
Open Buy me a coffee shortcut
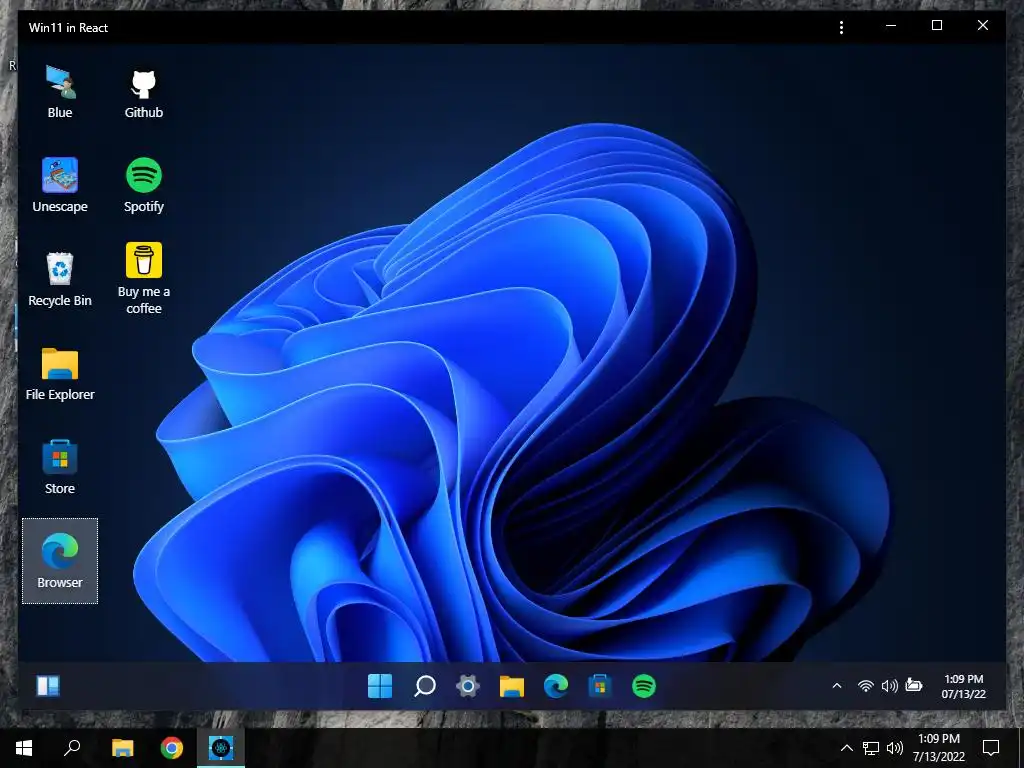click(x=144, y=279)
